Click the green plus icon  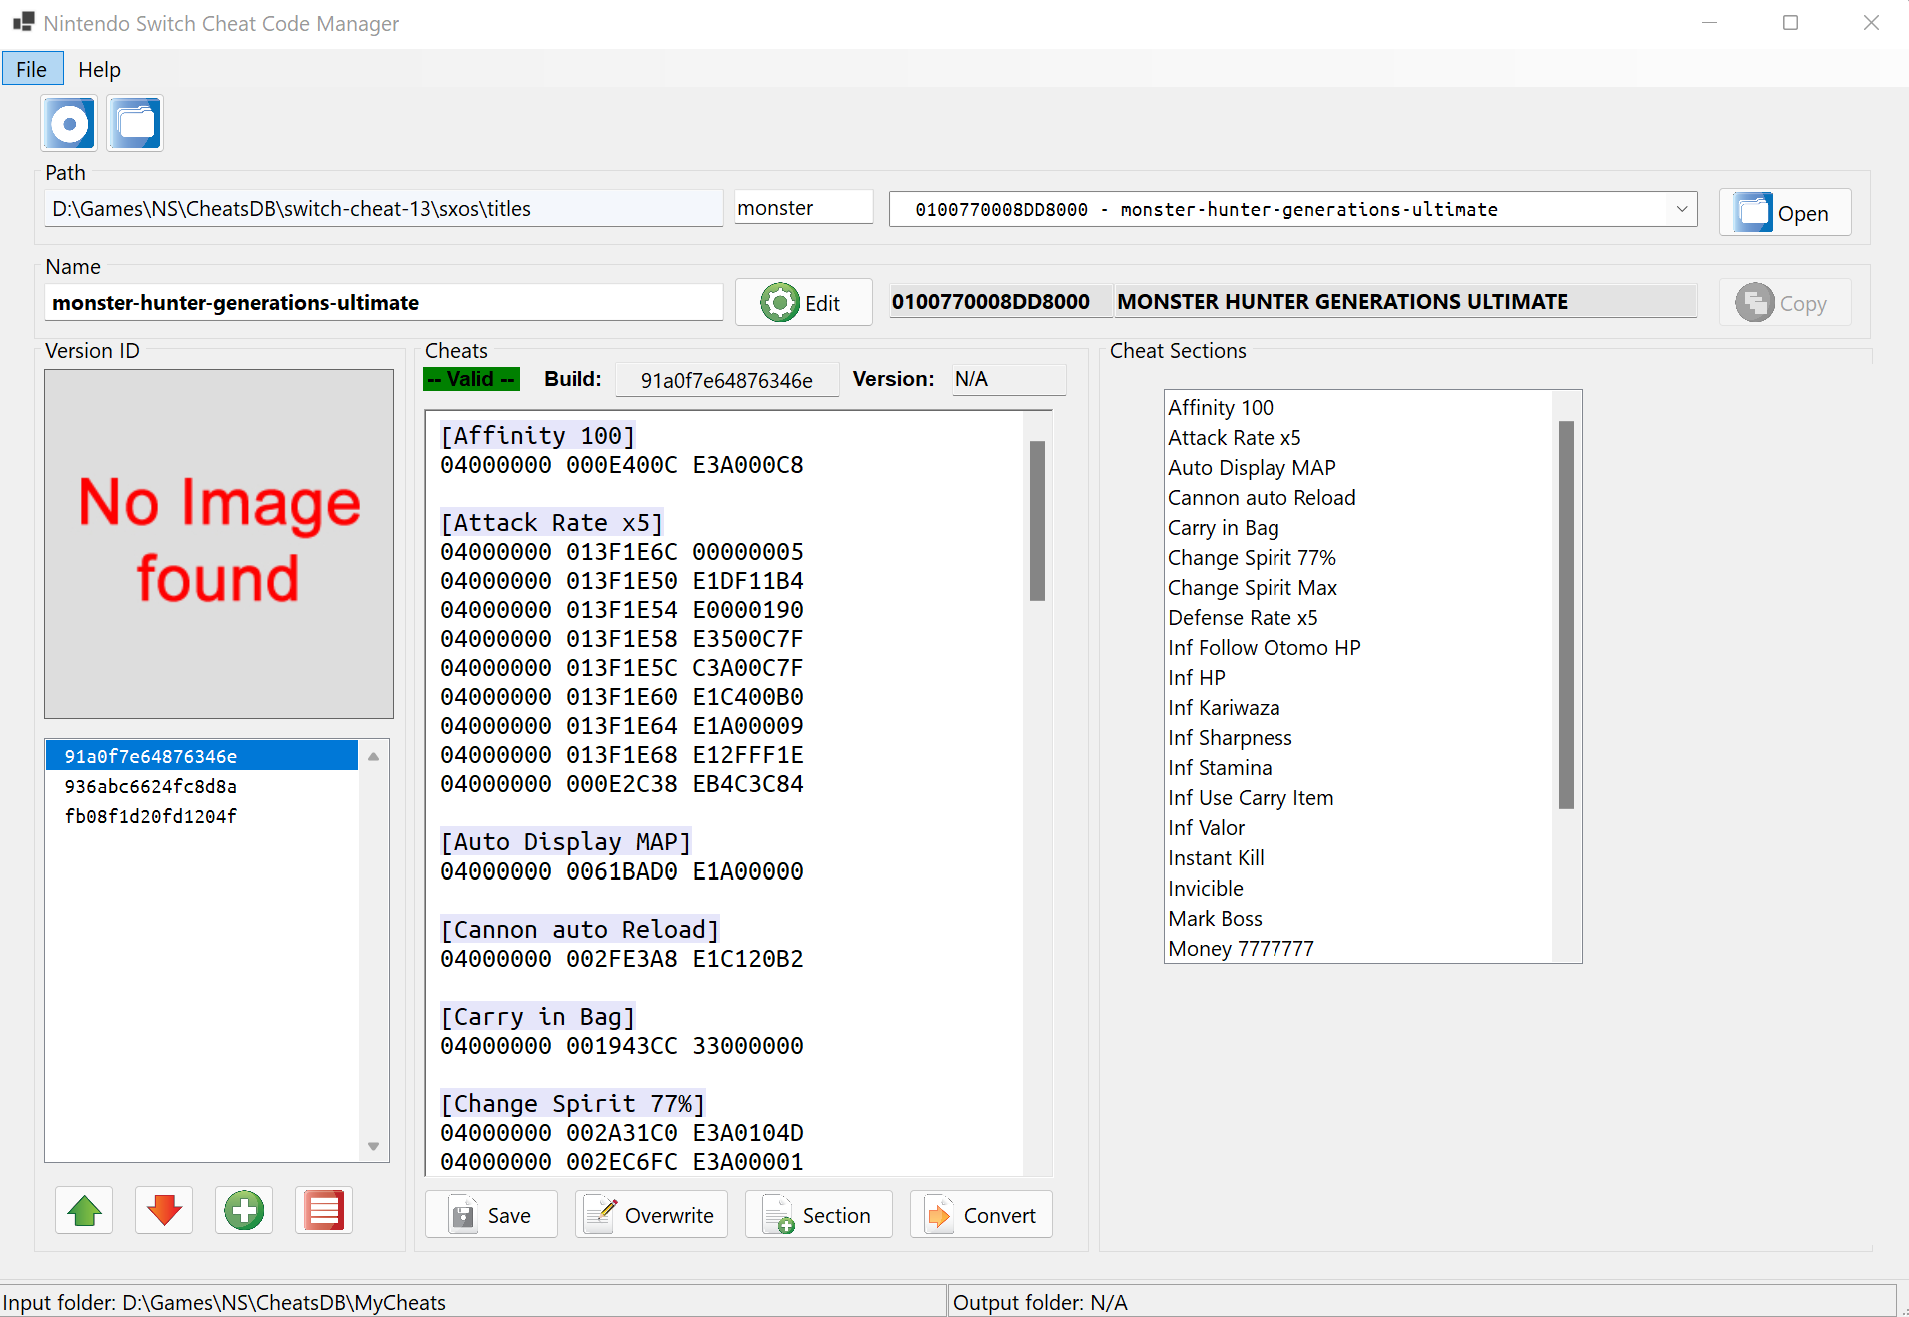click(x=244, y=1211)
